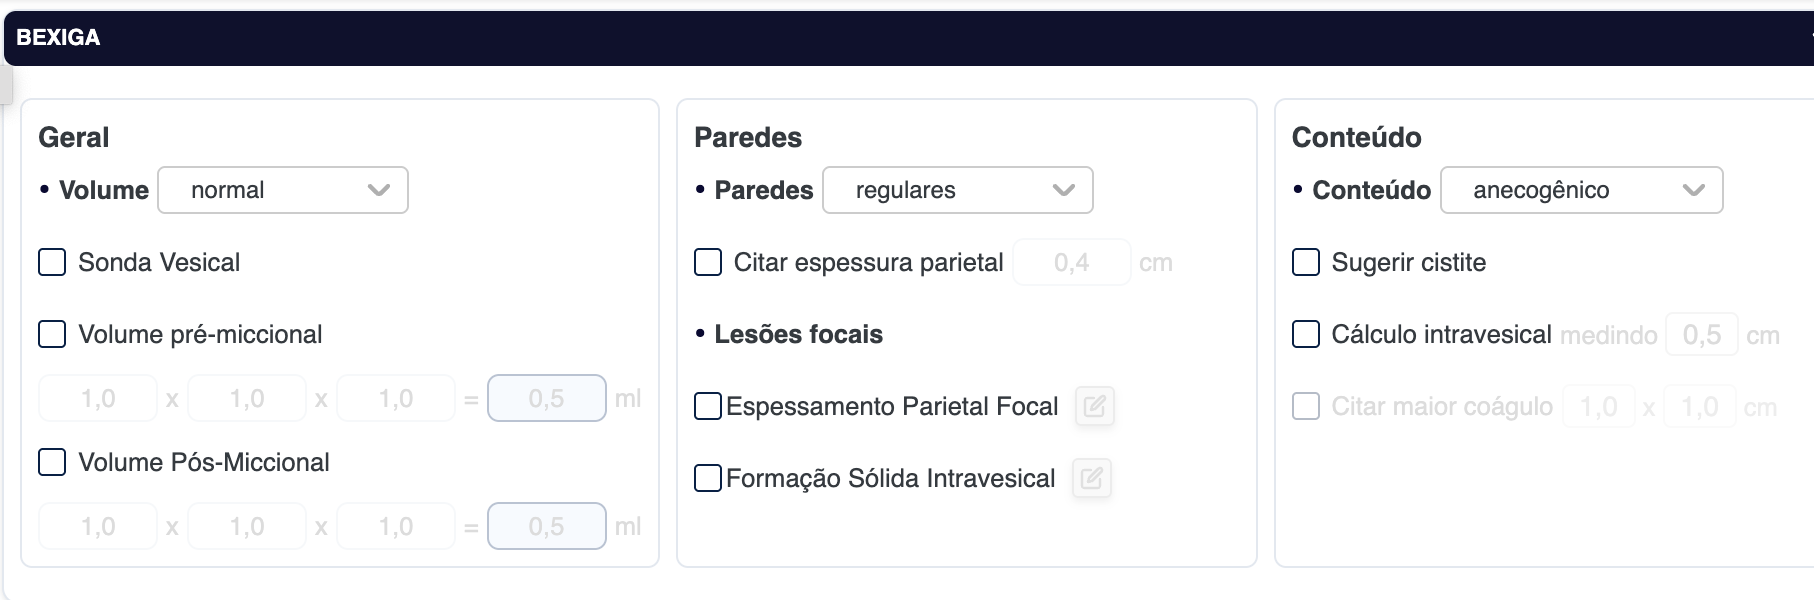This screenshot has width=1814, height=600.
Task: Click the pós-miccional volume result ml field
Action: click(x=546, y=526)
